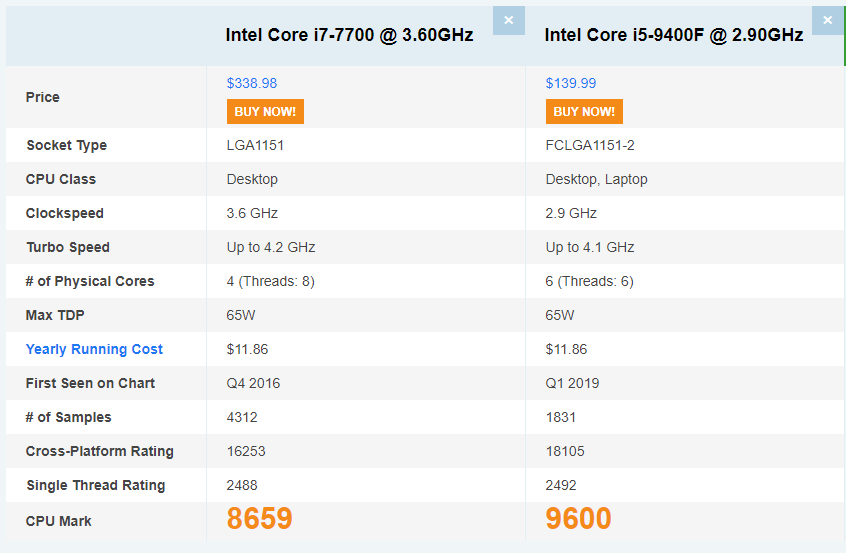Click the 6 (Threads: 6) value
Image resolution: width=846 pixels, height=553 pixels.
coord(590,282)
